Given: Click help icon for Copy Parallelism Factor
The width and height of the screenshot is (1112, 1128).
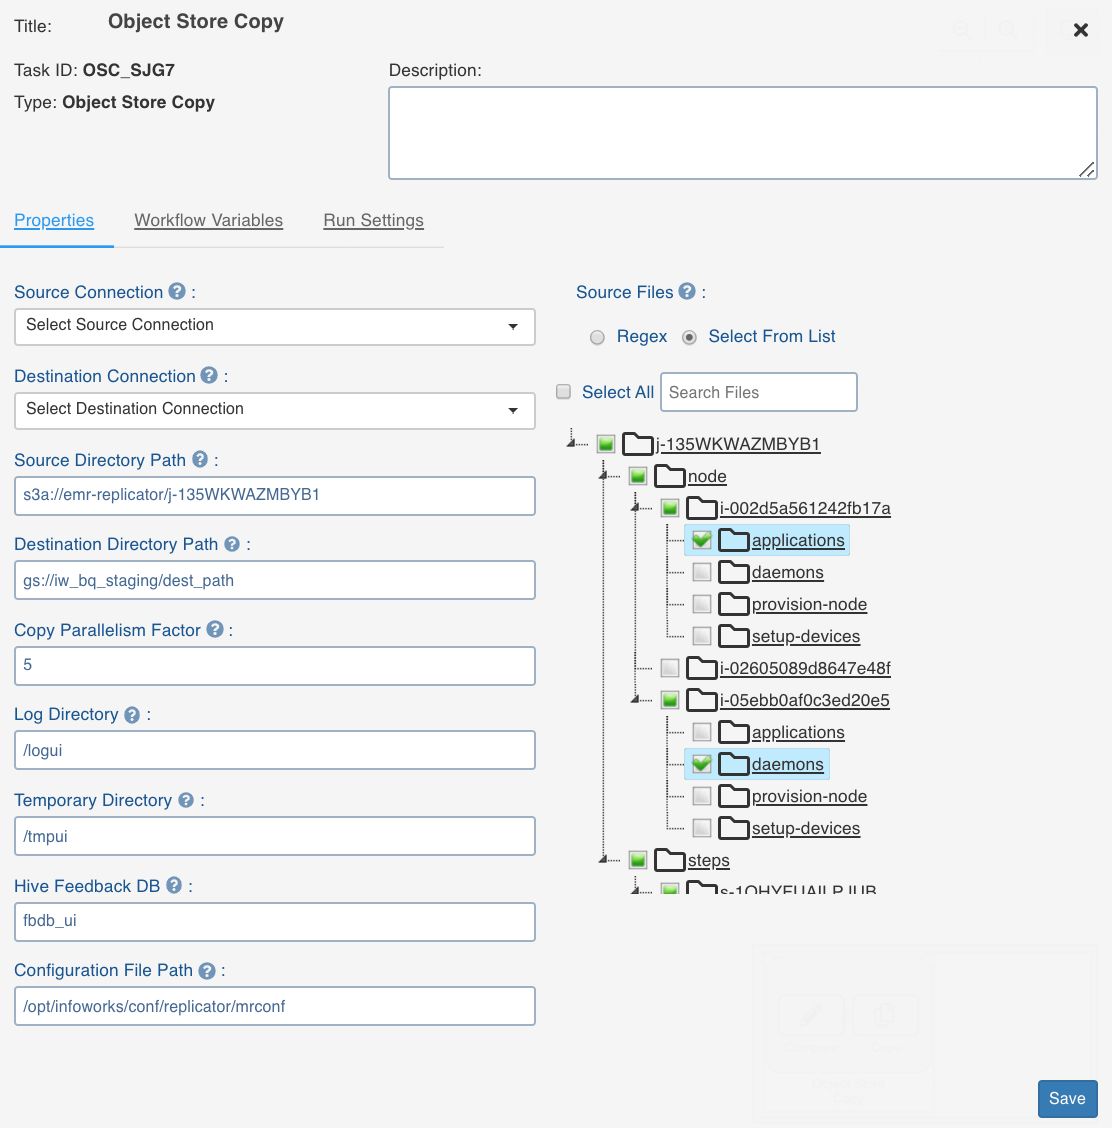Looking at the screenshot, I should click(x=215, y=629).
